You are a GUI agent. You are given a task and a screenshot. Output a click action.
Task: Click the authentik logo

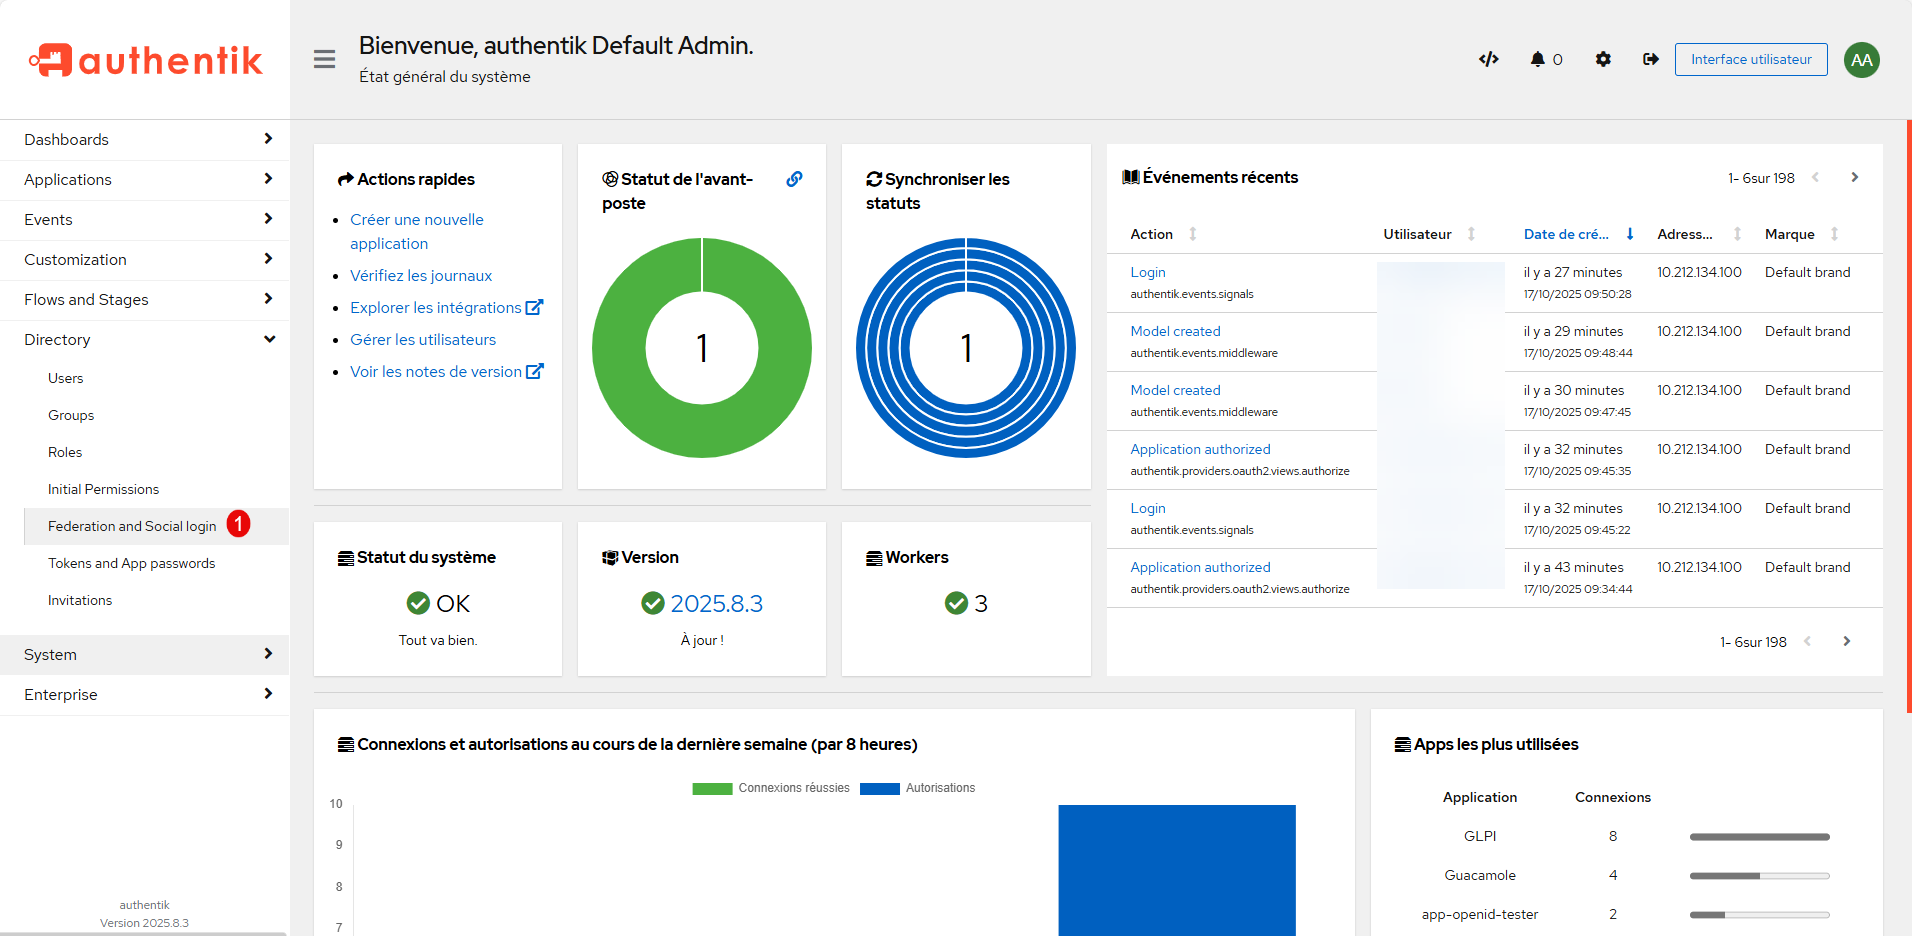point(146,60)
